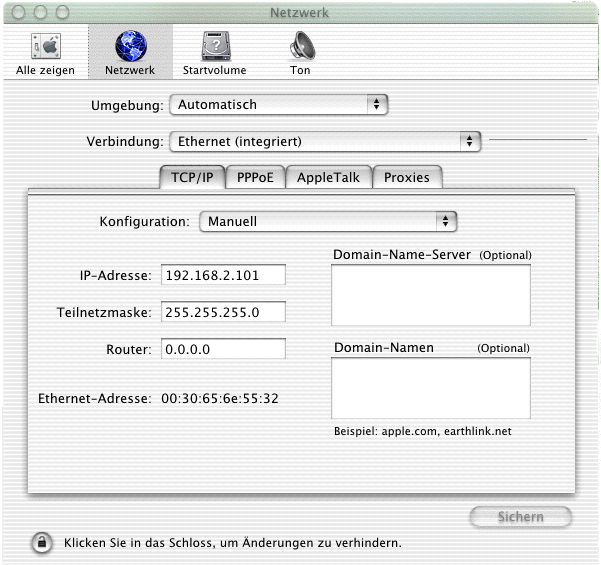Switch to the TCP/IP tab

pos(192,177)
